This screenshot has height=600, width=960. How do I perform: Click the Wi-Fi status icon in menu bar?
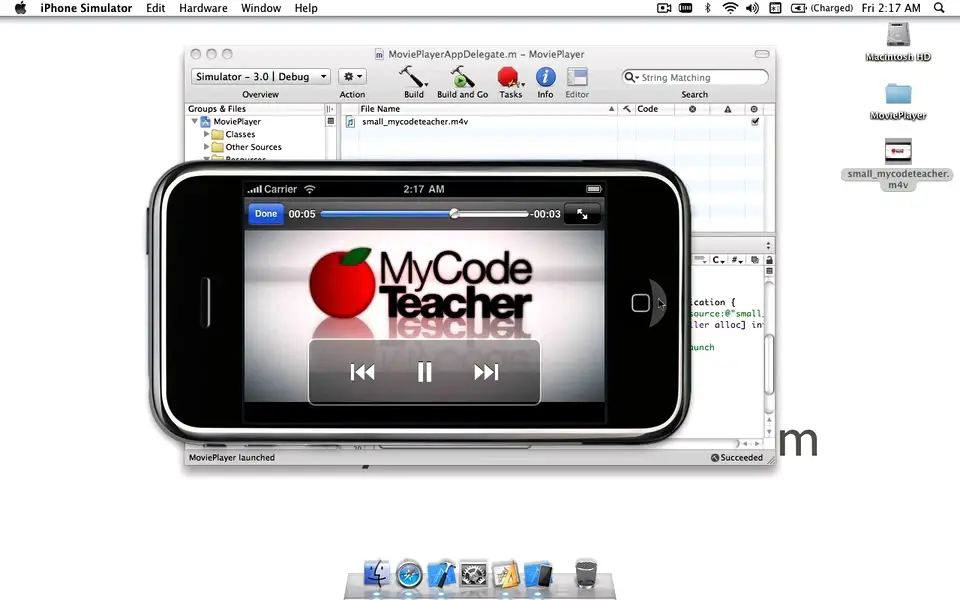[x=730, y=8]
